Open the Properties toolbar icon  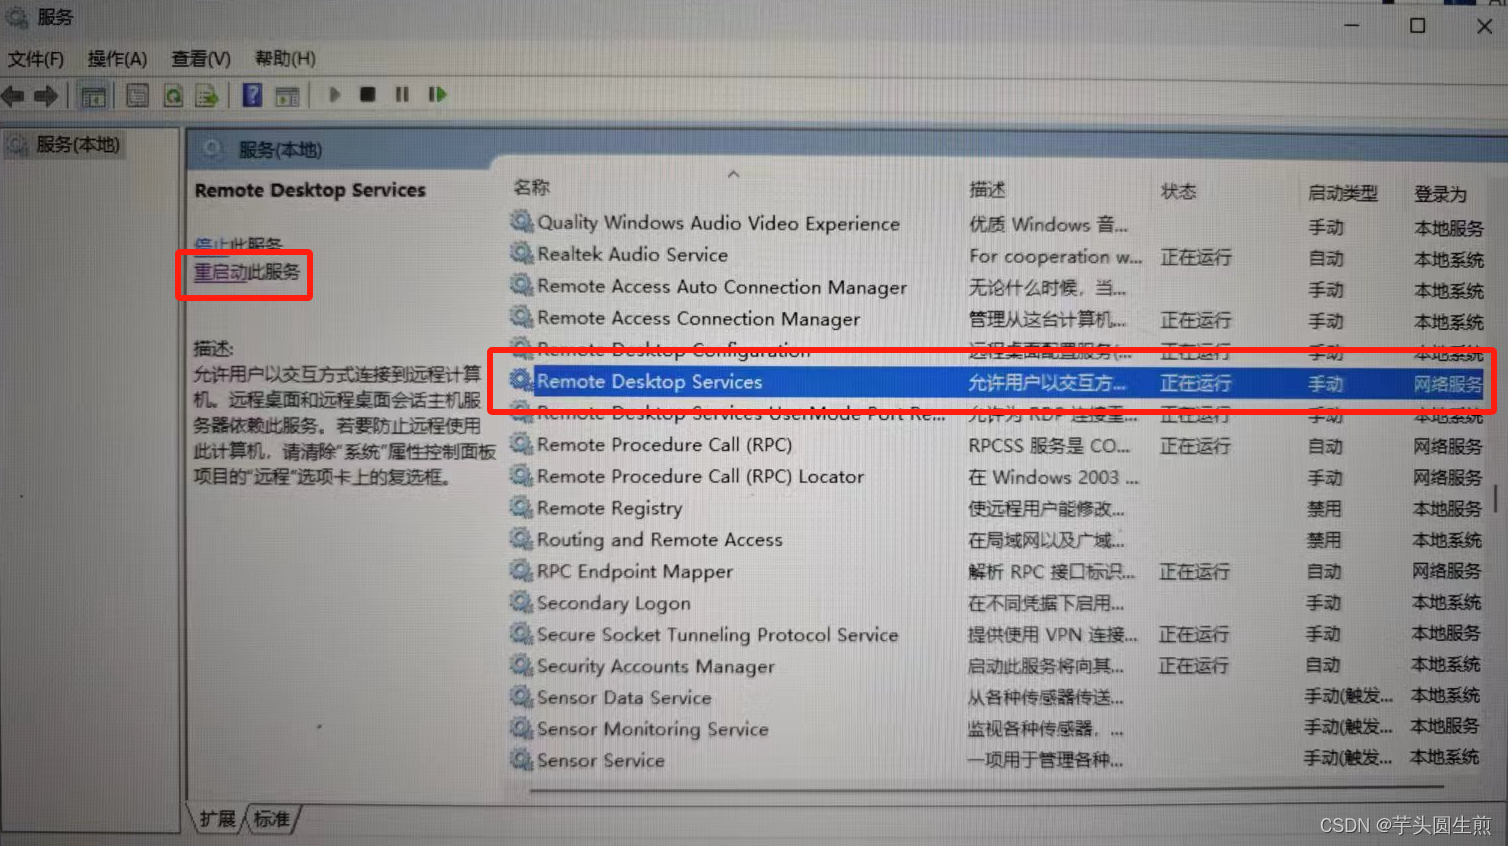[137, 96]
